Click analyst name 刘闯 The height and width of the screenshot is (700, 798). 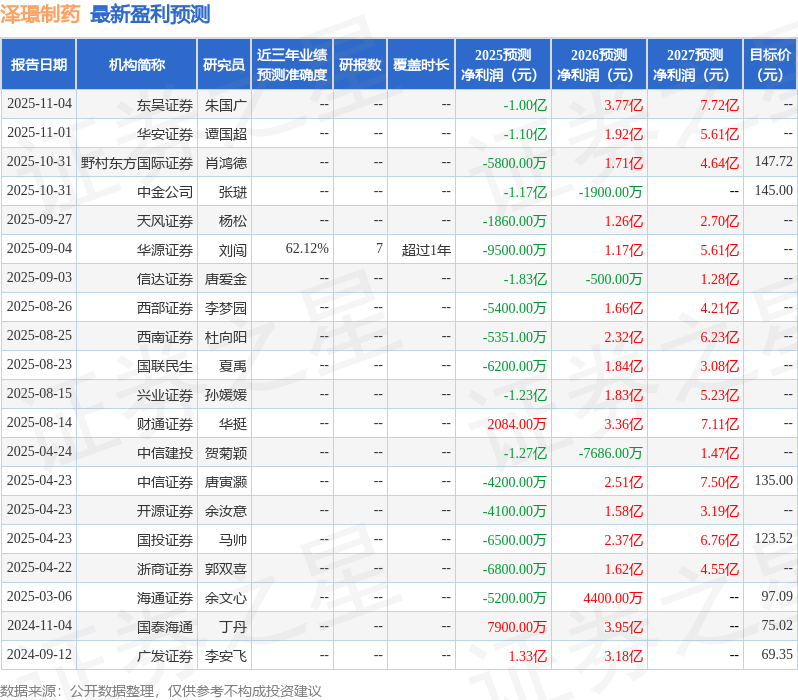pos(233,250)
